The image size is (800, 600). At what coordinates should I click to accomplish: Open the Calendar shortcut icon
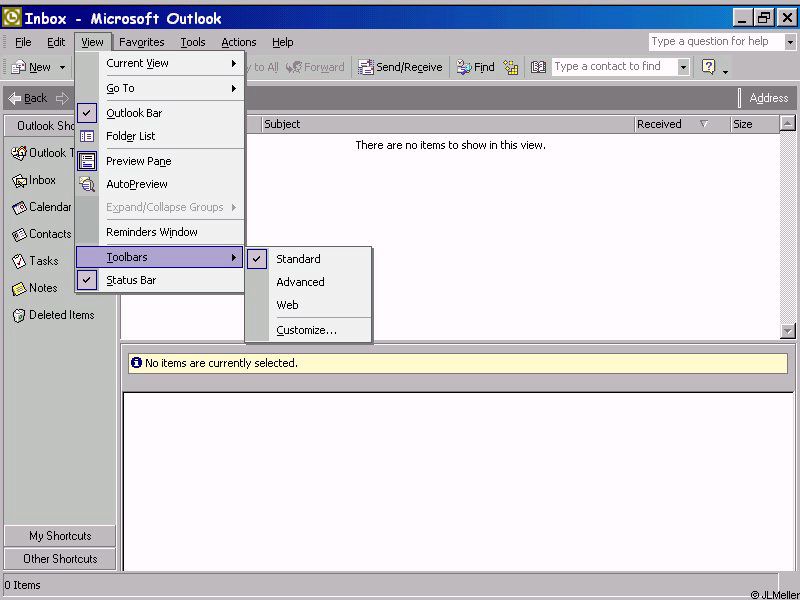(20, 208)
